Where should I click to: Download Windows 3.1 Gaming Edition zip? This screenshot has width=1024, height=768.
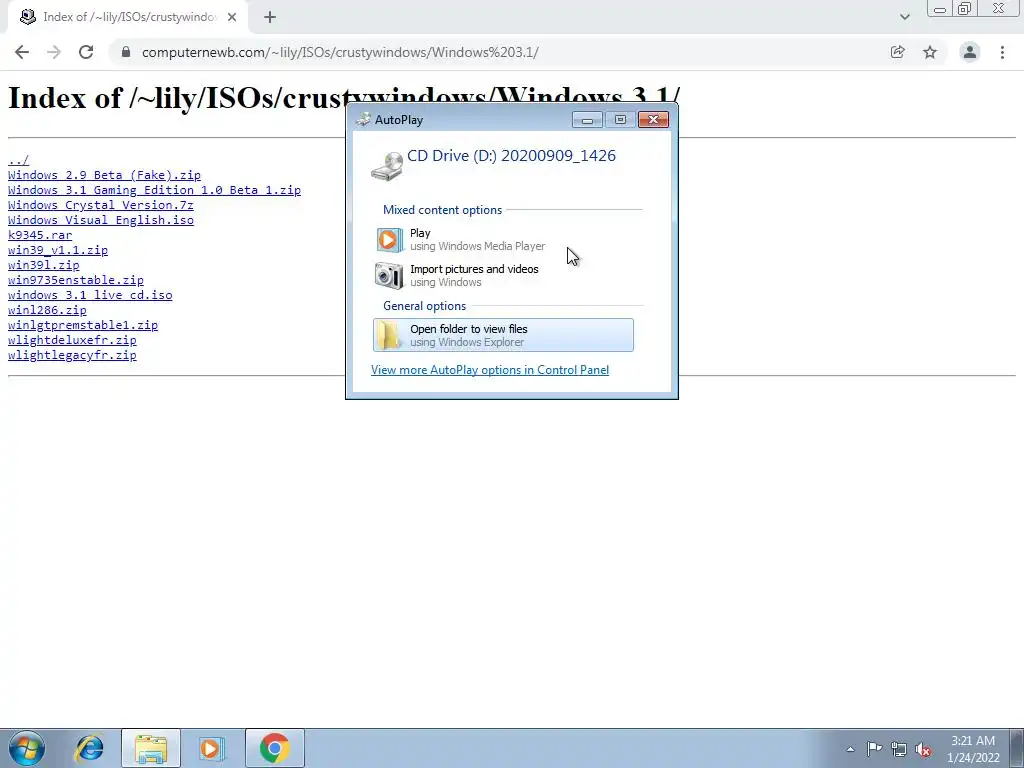(154, 190)
